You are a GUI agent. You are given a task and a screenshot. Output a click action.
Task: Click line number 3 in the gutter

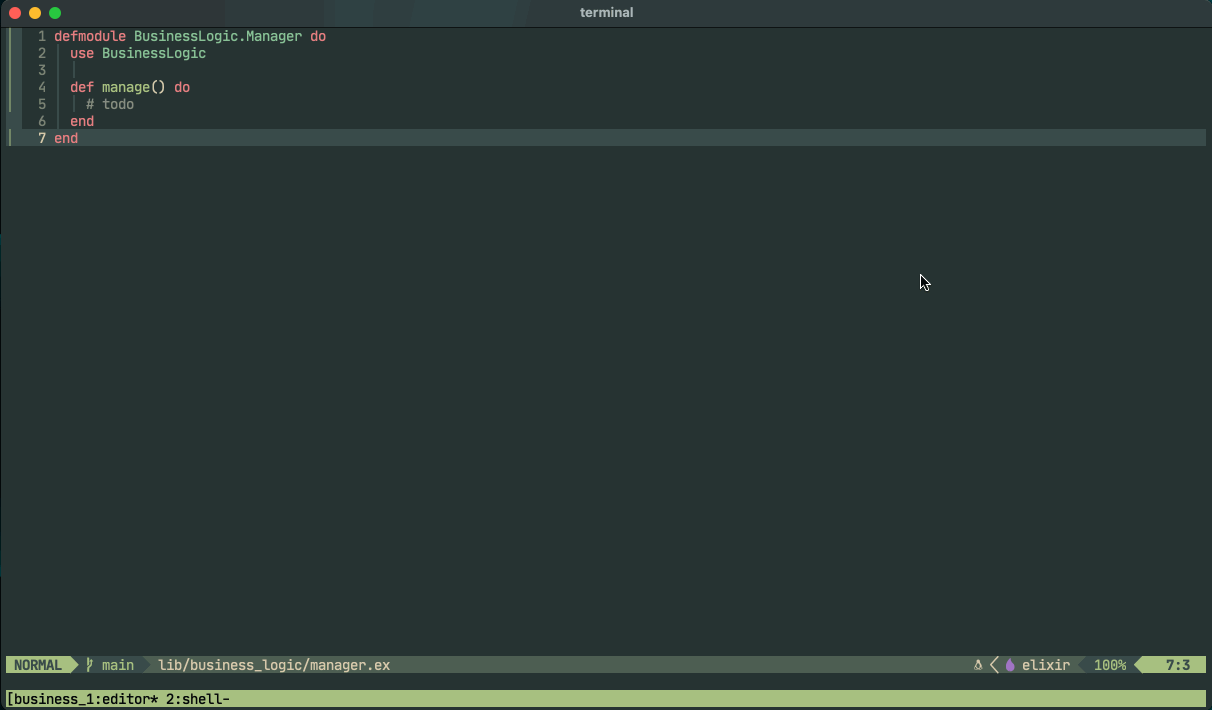pyautogui.click(x=42, y=70)
